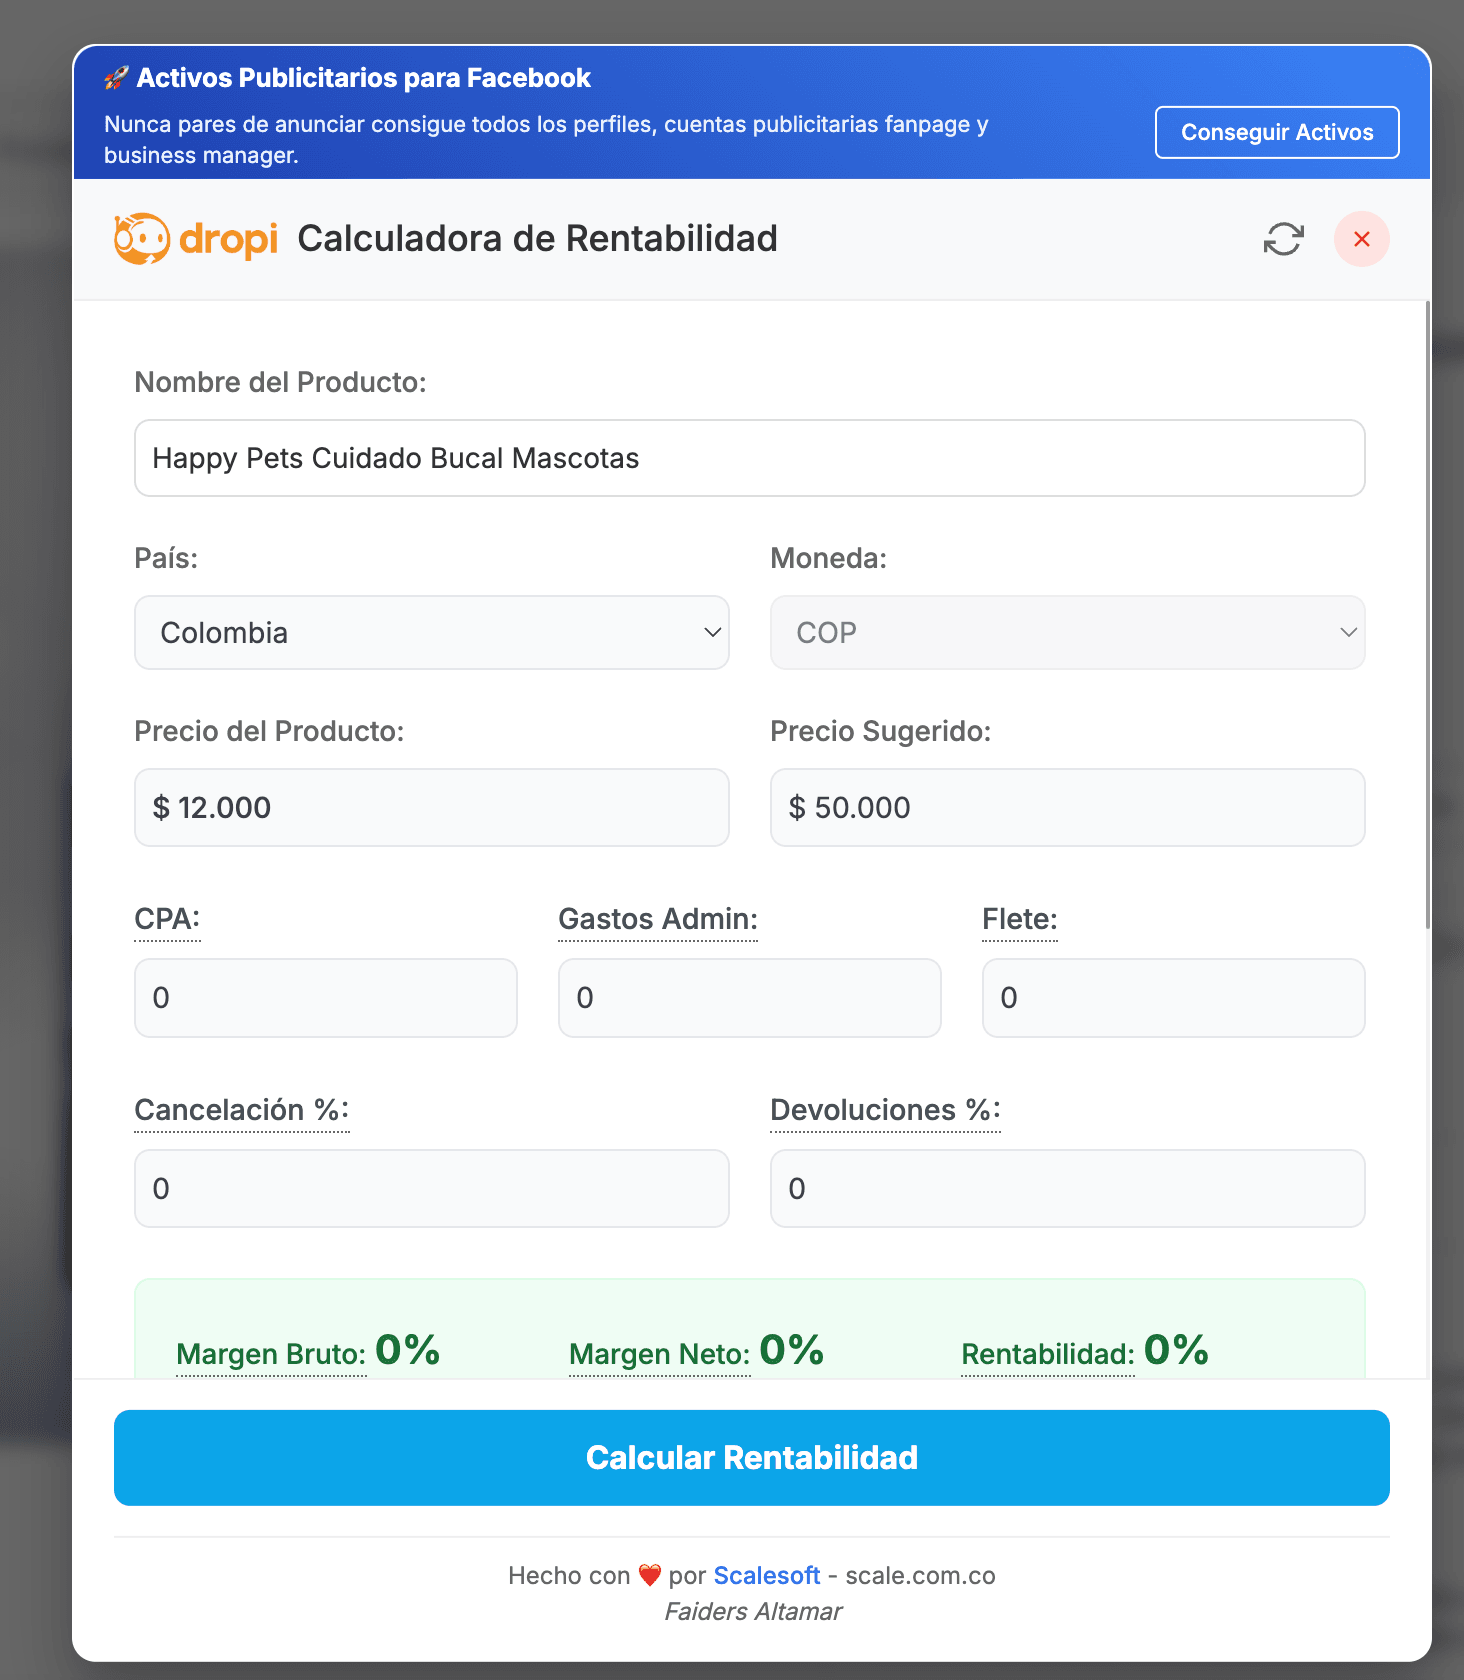Click the Devoluciones % label

pyautogui.click(x=884, y=1110)
